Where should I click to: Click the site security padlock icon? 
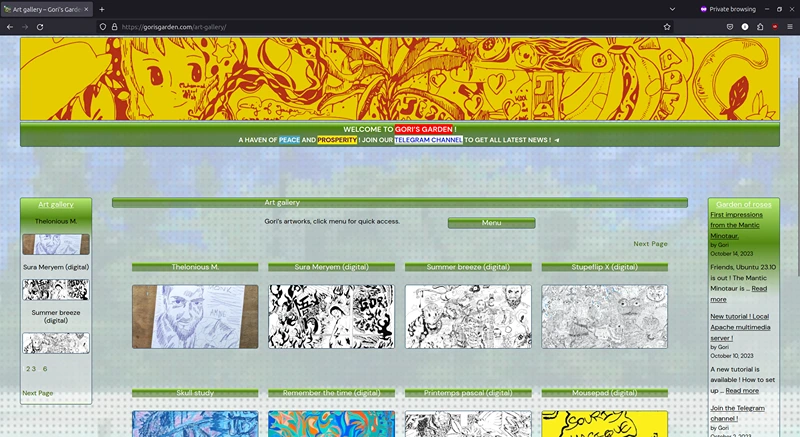pos(114,27)
